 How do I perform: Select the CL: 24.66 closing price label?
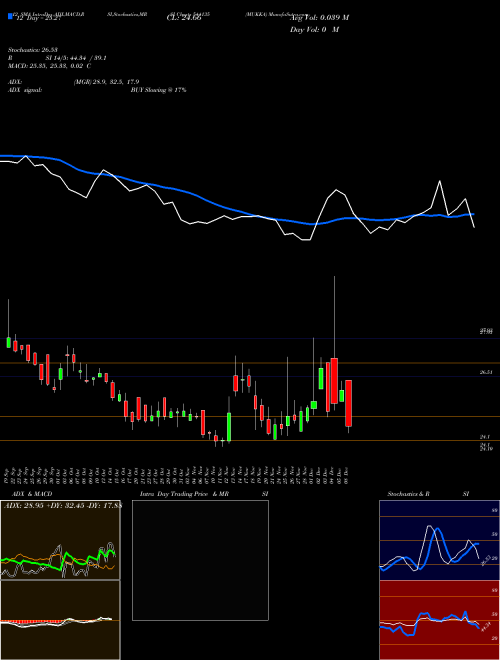184,18
